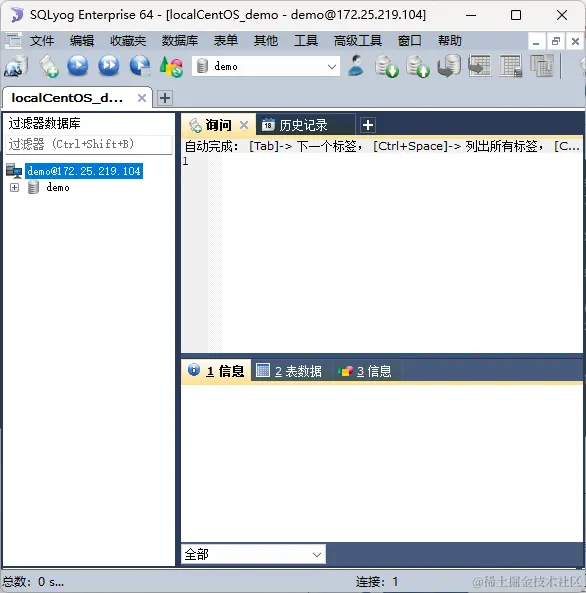Select the localCentOS_d... connection tab
Screen dimensions: 586x593
pos(77,98)
